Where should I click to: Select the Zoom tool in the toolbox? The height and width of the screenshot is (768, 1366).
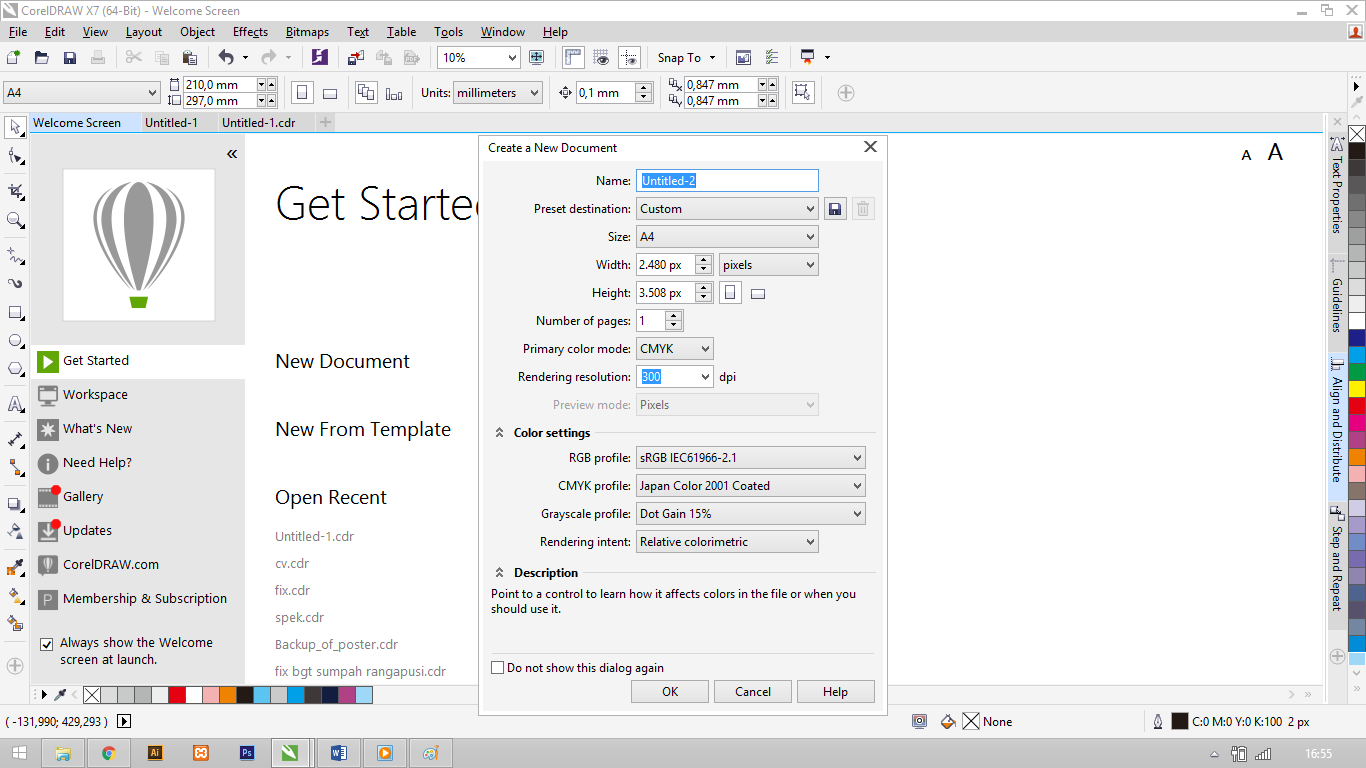tap(14, 220)
